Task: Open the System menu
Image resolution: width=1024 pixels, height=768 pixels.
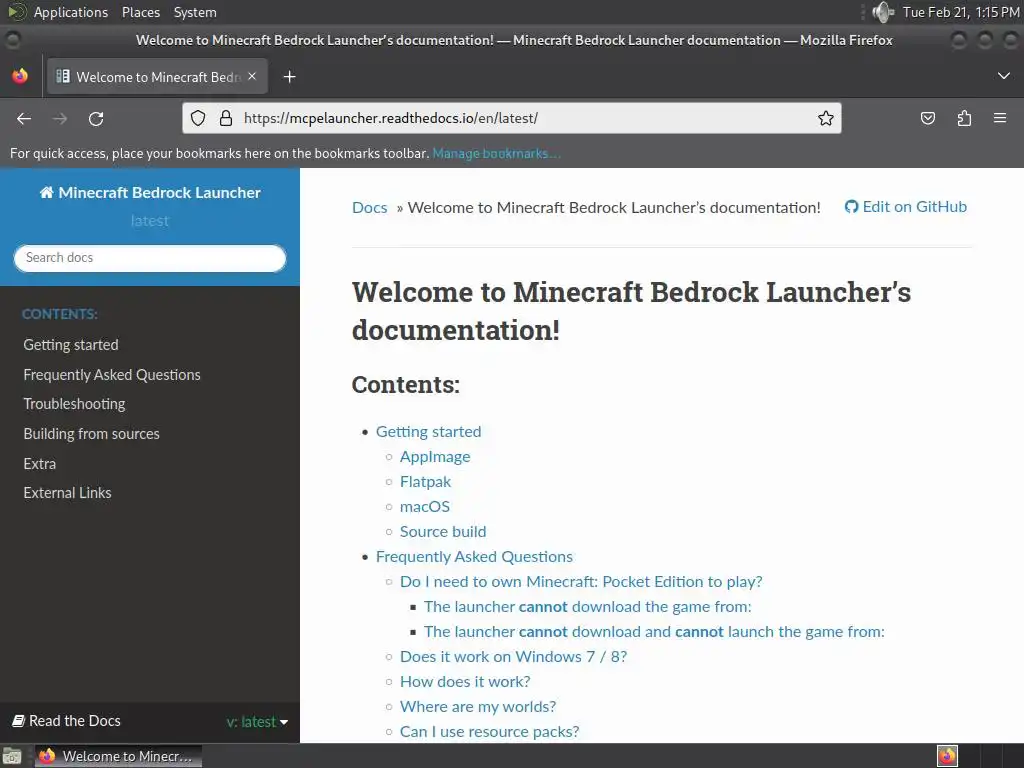Action: (x=195, y=12)
